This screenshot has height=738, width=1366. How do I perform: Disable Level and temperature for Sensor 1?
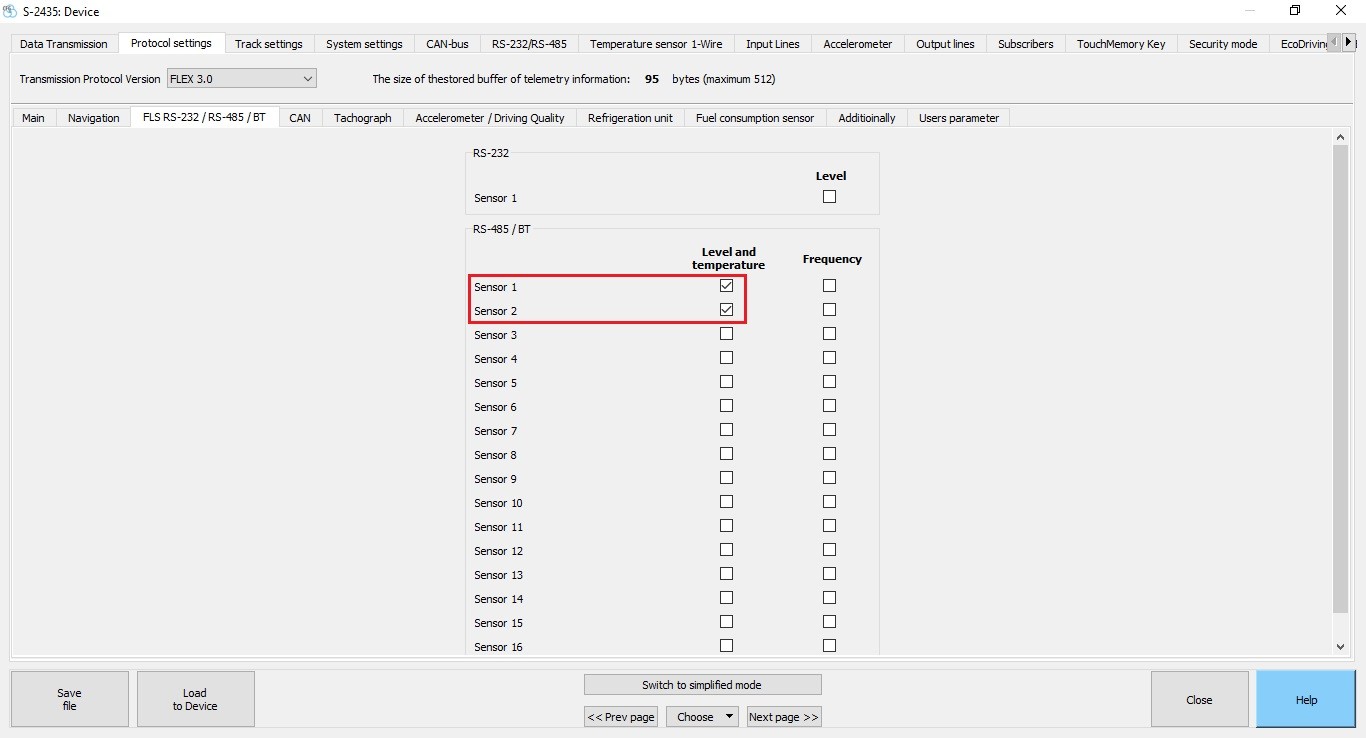tap(725, 285)
